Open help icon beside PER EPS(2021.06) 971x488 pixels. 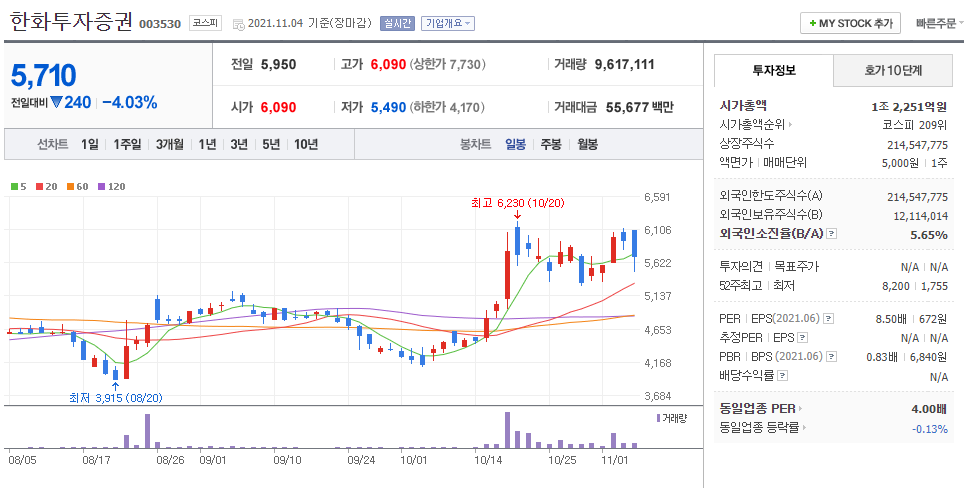828,319
